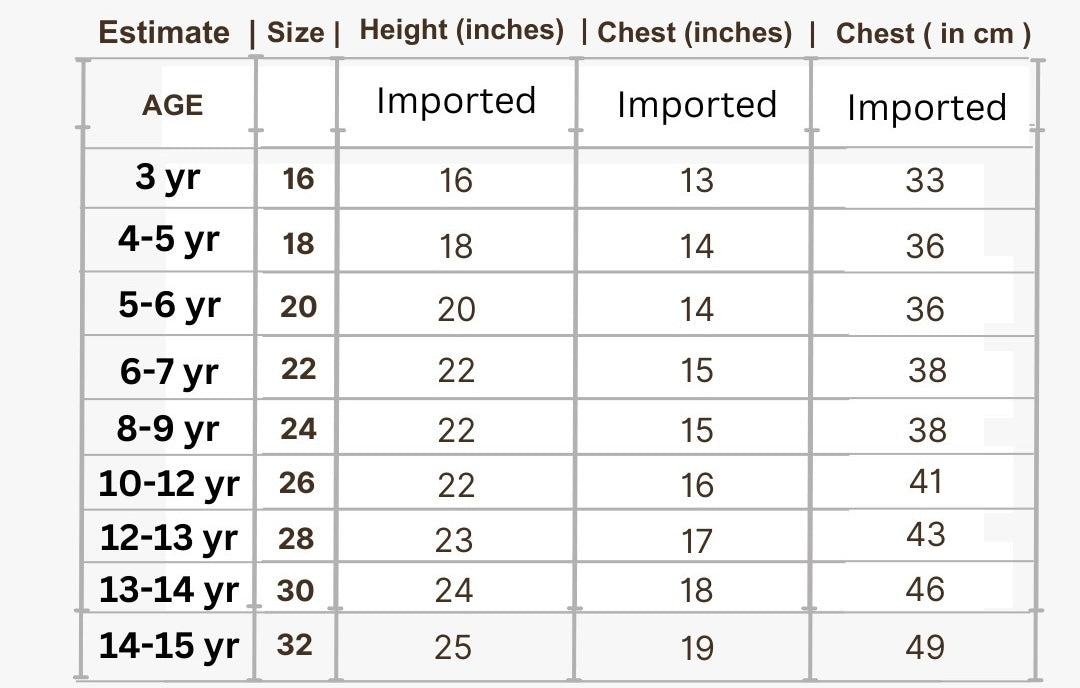The image size is (1080, 688).
Task: Select the chest value 49 cm cell
Action: (x=925, y=647)
